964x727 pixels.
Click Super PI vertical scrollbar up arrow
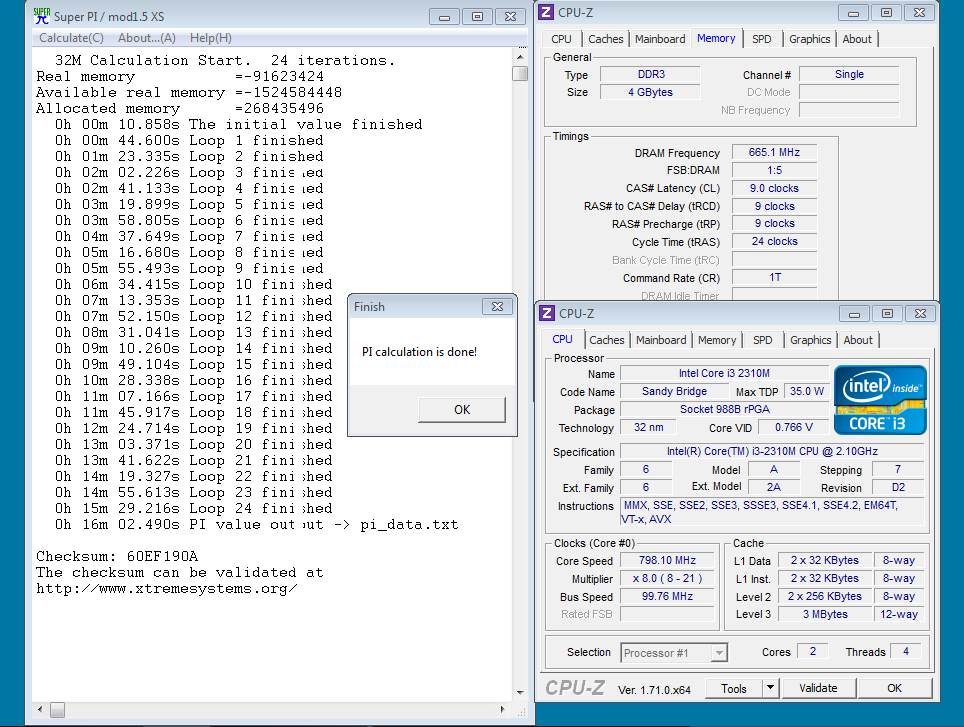[520, 57]
